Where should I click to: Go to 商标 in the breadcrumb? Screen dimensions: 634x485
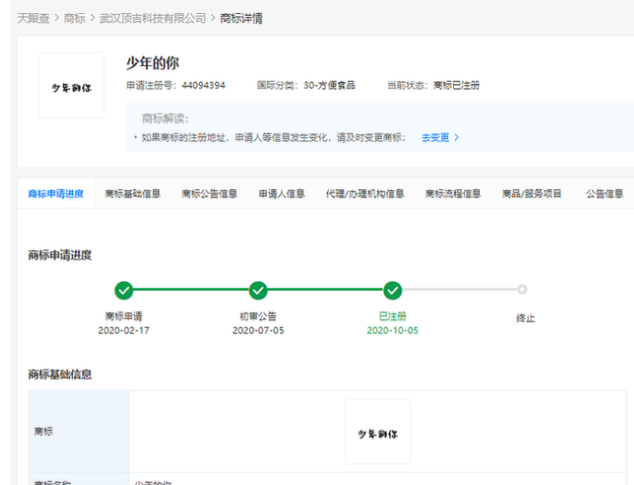coord(75,18)
